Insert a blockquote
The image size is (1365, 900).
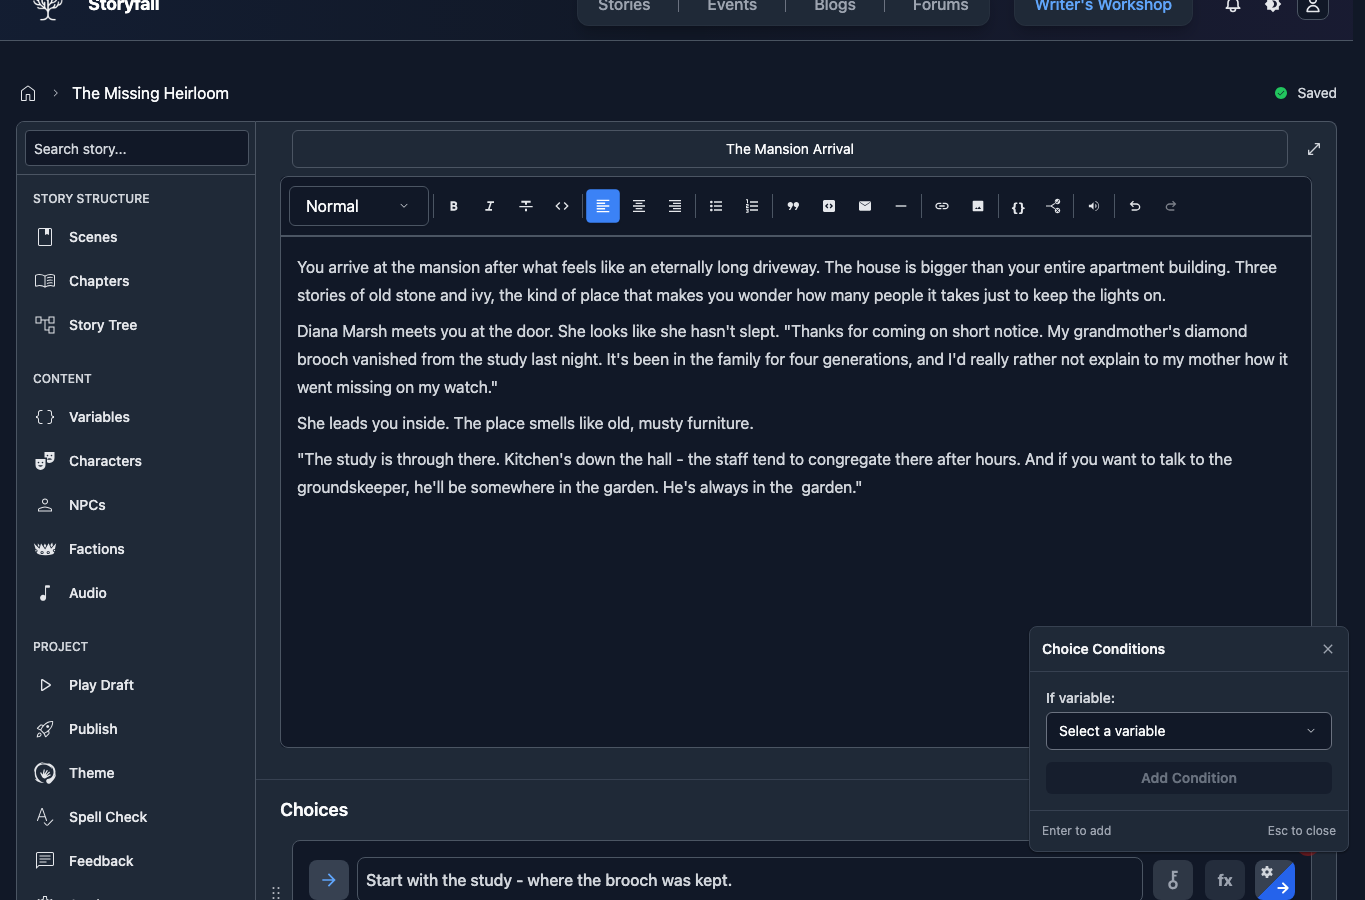click(793, 206)
